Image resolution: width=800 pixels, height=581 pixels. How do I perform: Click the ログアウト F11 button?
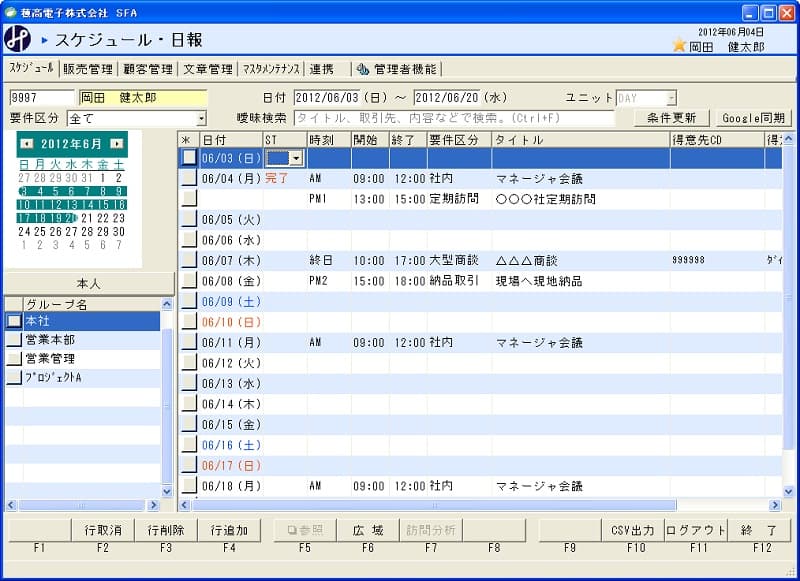tap(696, 531)
